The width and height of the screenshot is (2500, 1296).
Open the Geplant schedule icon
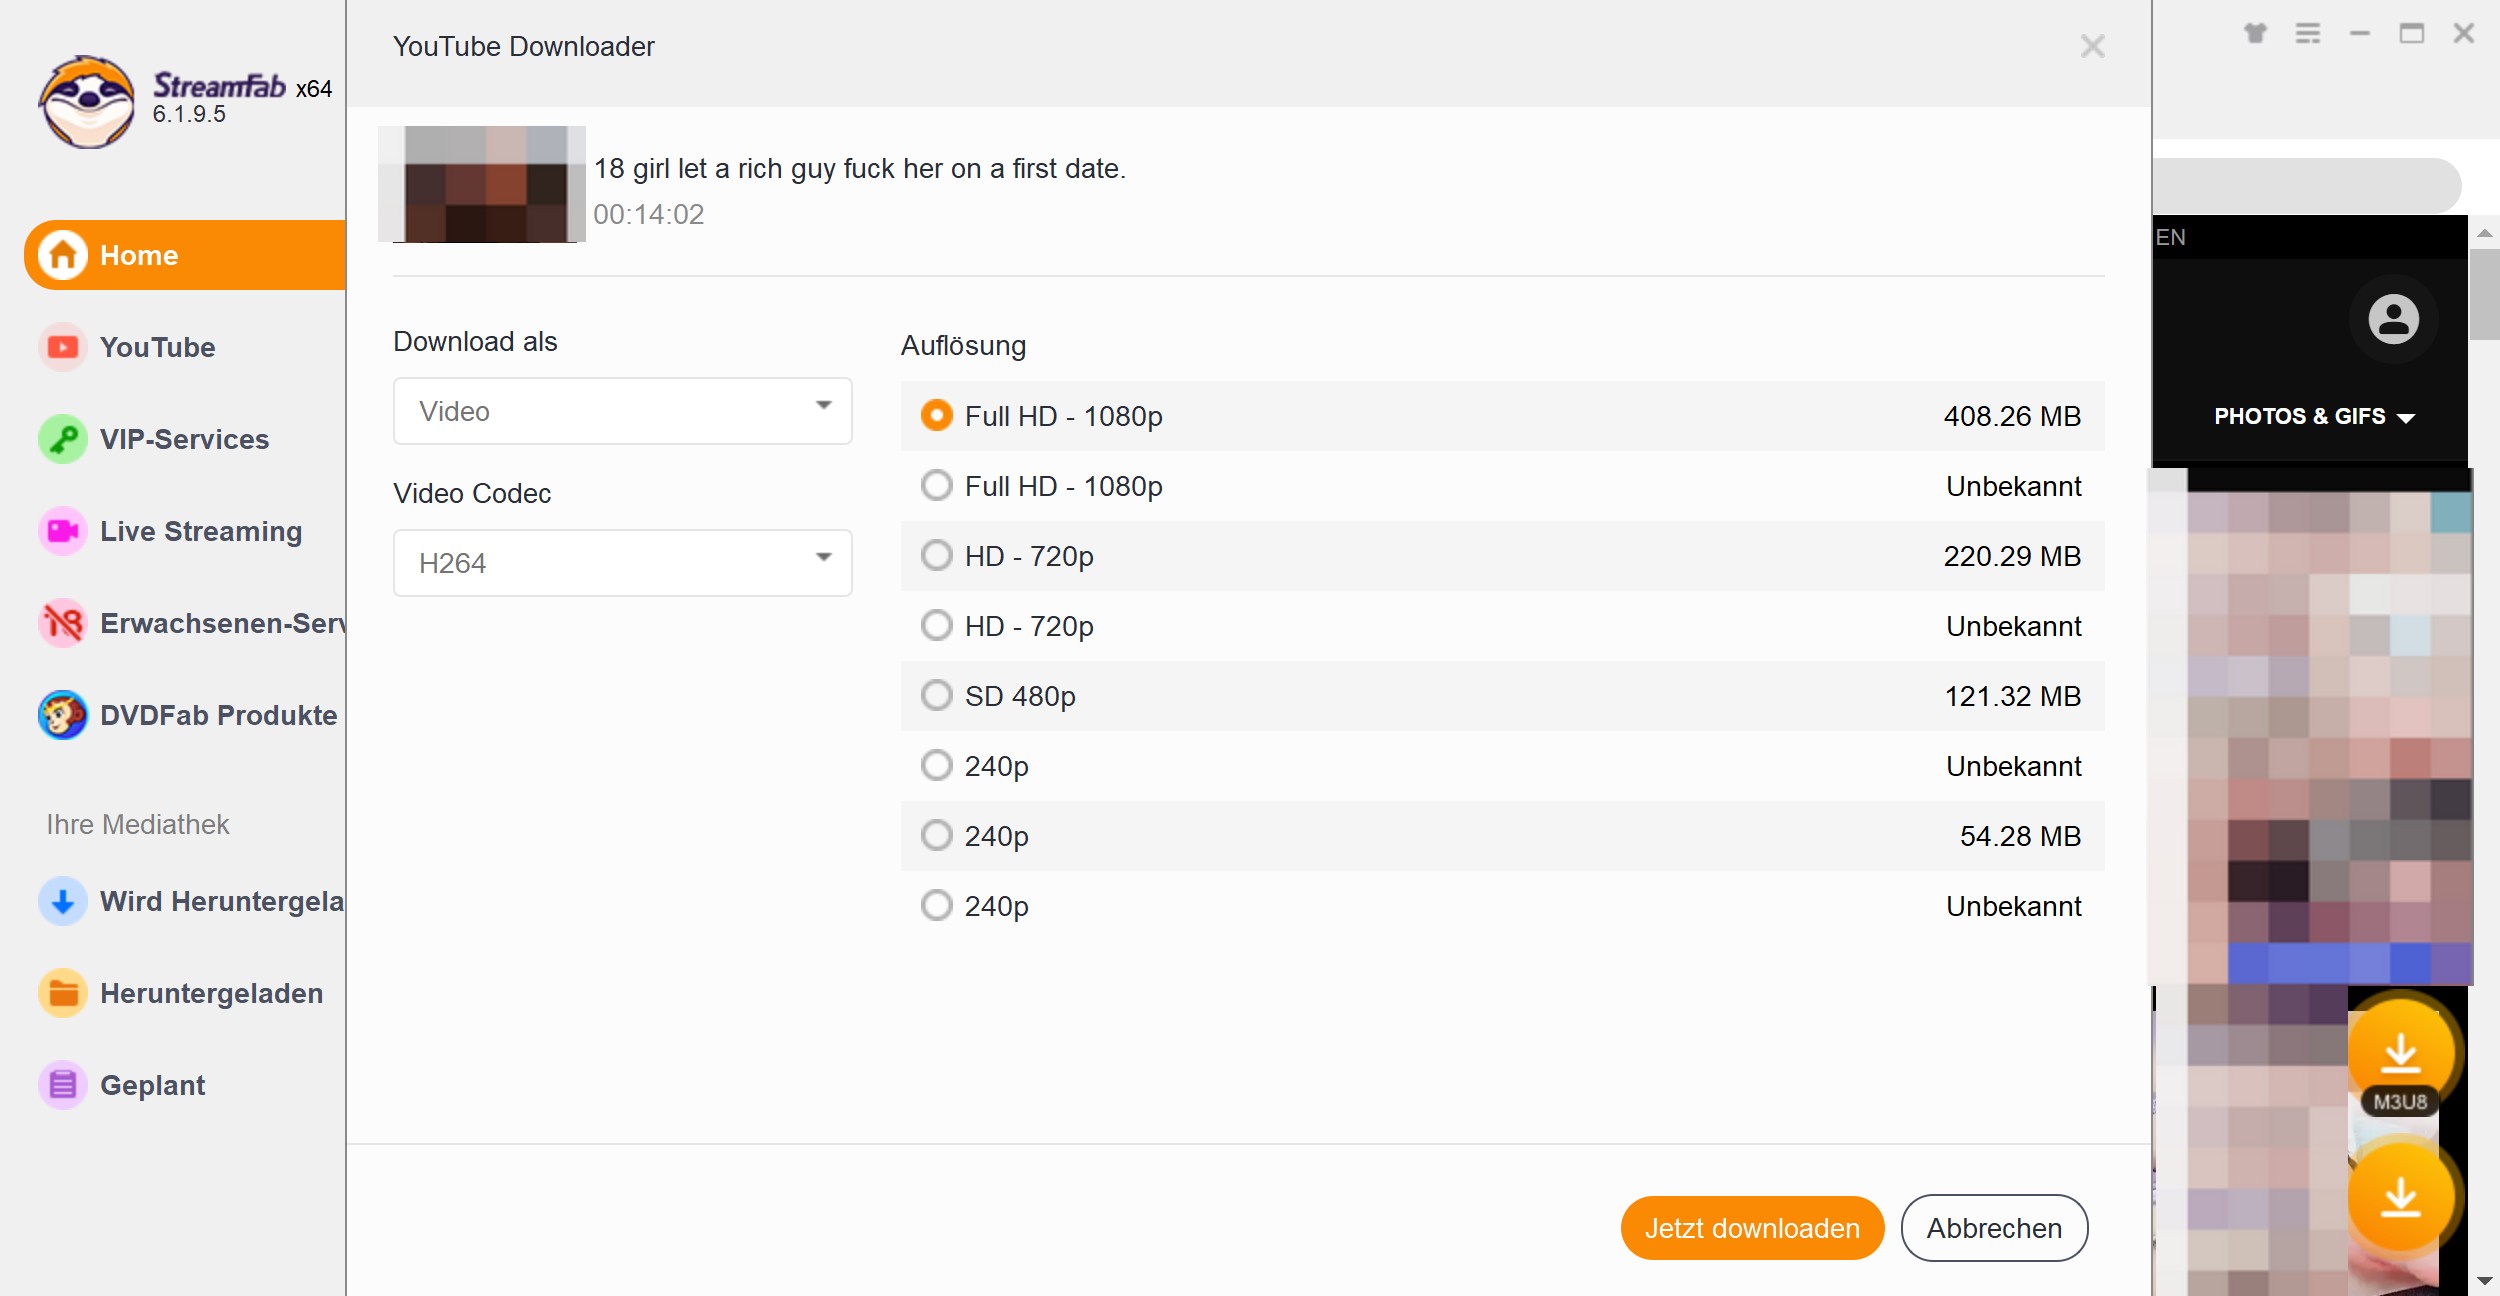pos(63,1085)
